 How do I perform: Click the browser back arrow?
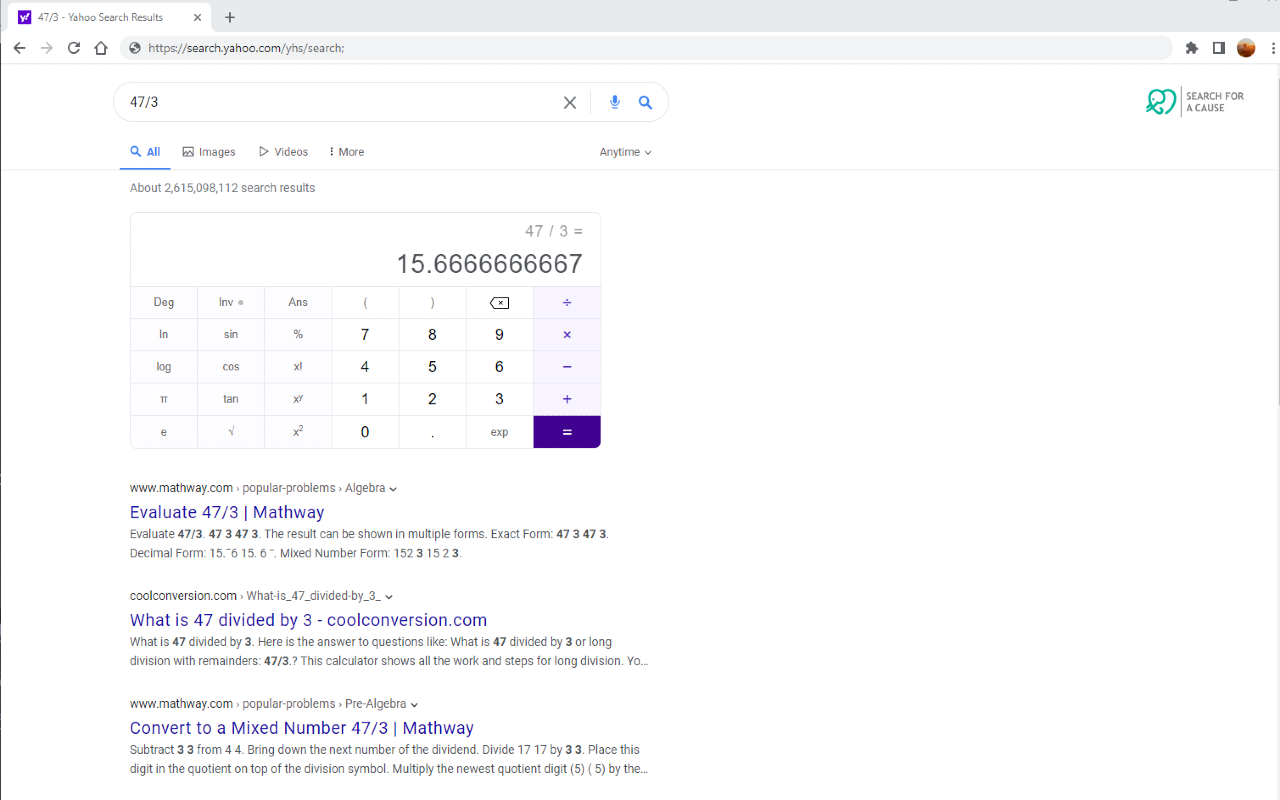[19, 48]
